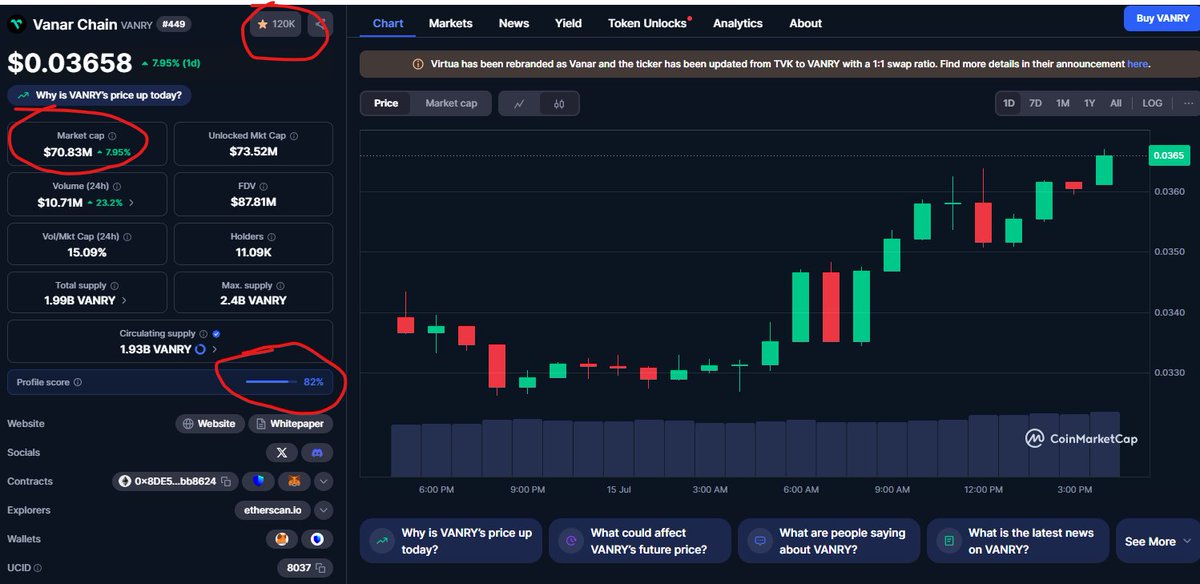The image size is (1200, 584).
Task: Set chart range to 1Y
Action: (x=1090, y=103)
